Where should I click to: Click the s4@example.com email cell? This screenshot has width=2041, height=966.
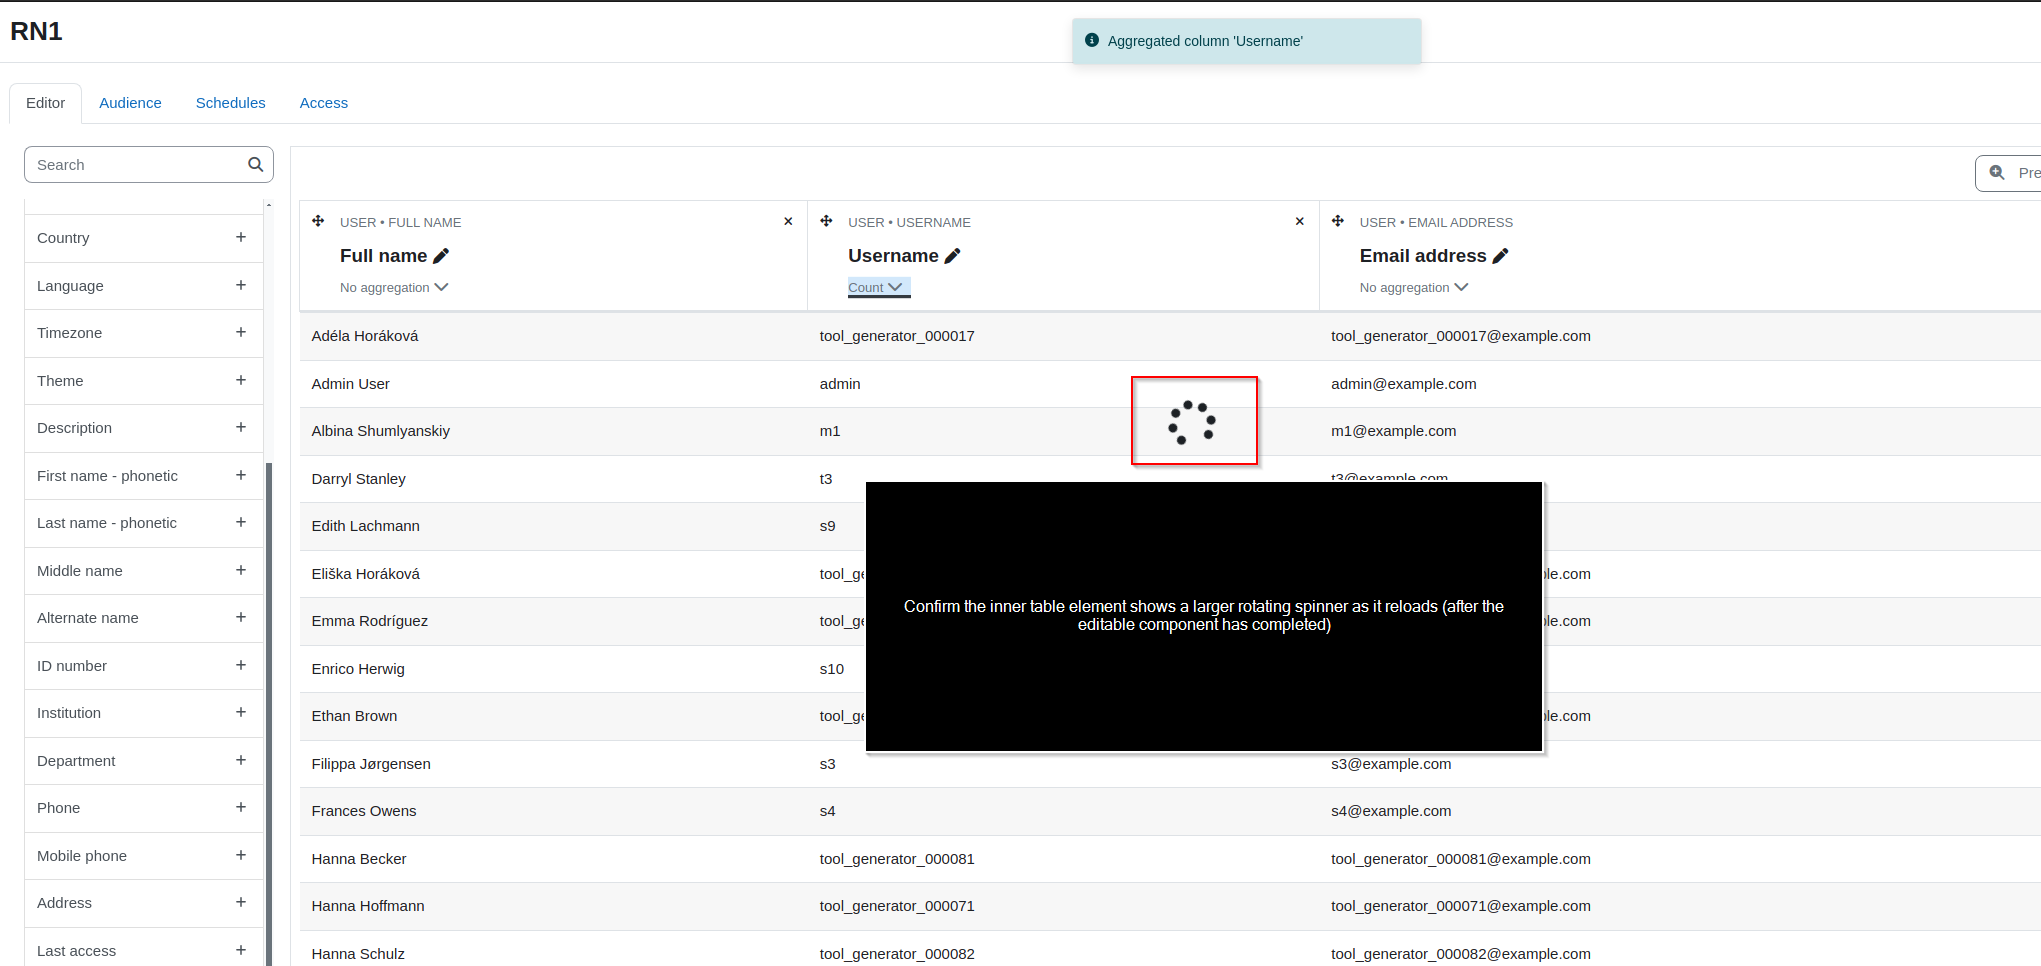click(x=1391, y=811)
